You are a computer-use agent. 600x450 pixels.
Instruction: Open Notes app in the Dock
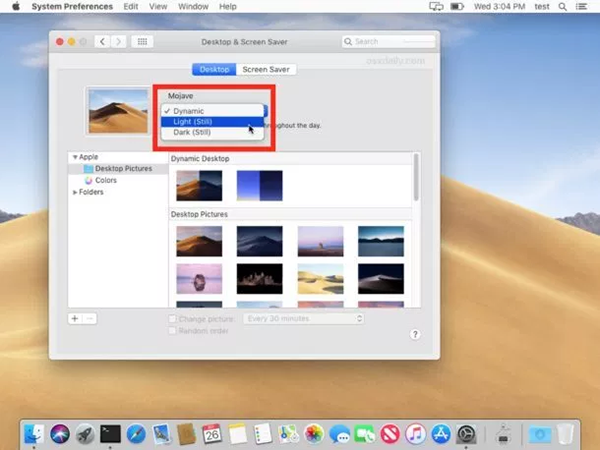tap(237, 434)
